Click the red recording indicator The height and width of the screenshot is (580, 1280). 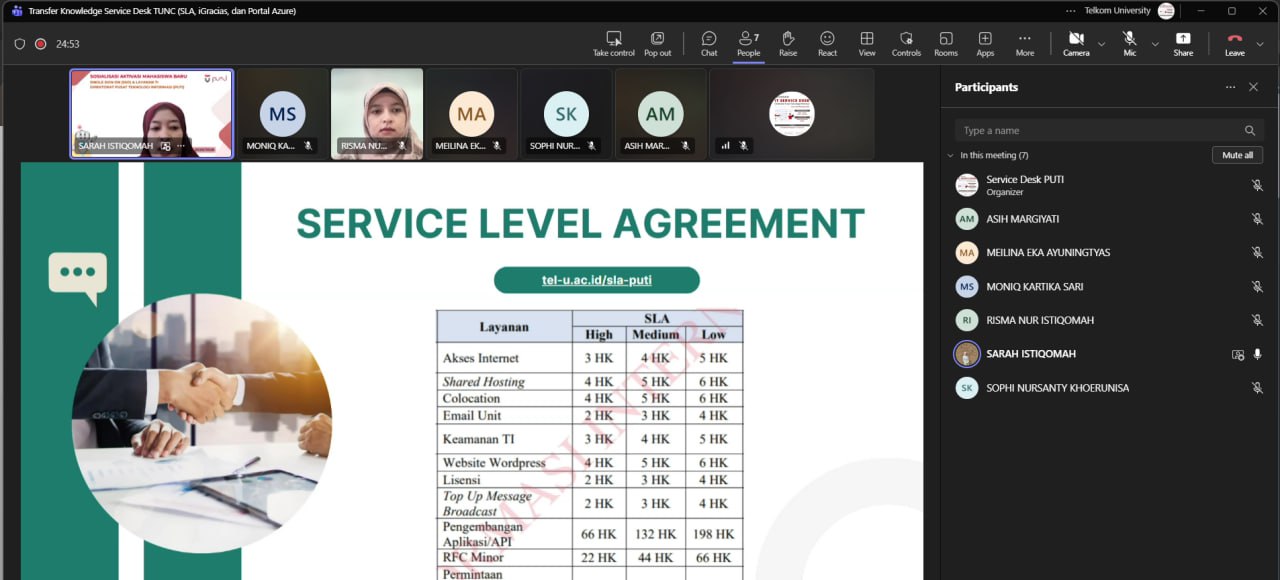click(x=41, y=44)
